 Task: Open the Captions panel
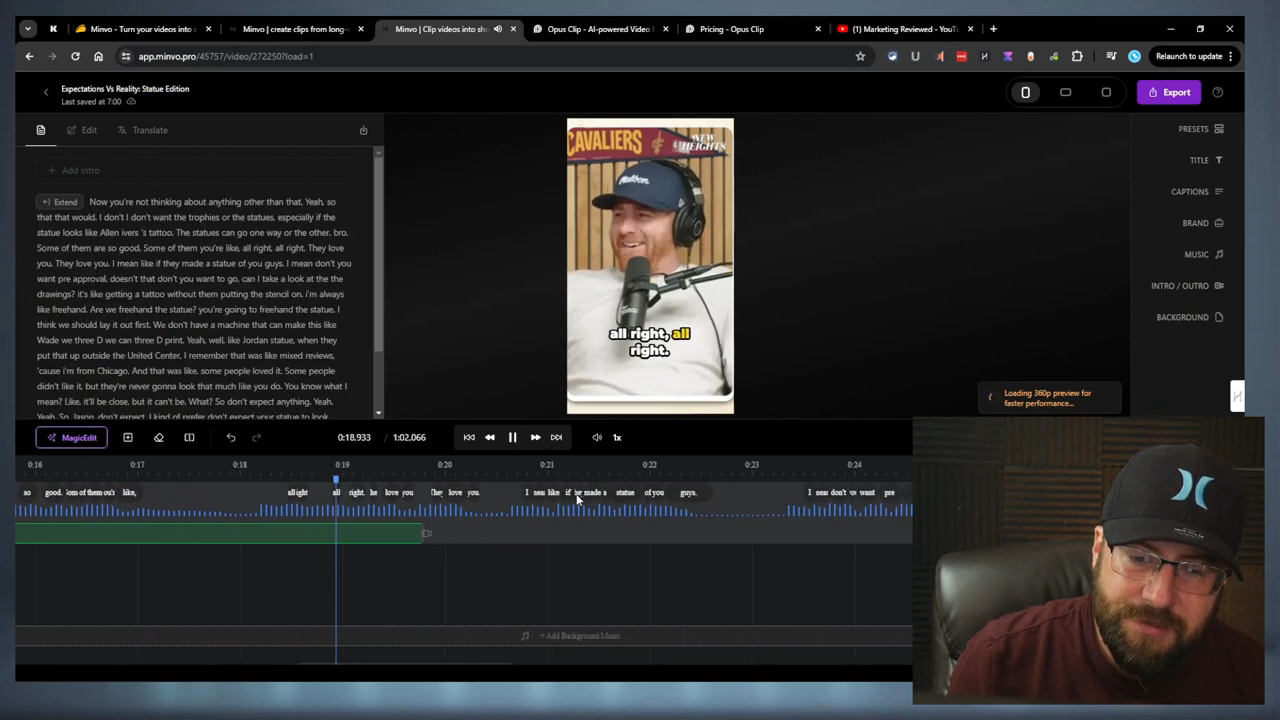point(1197,191)
